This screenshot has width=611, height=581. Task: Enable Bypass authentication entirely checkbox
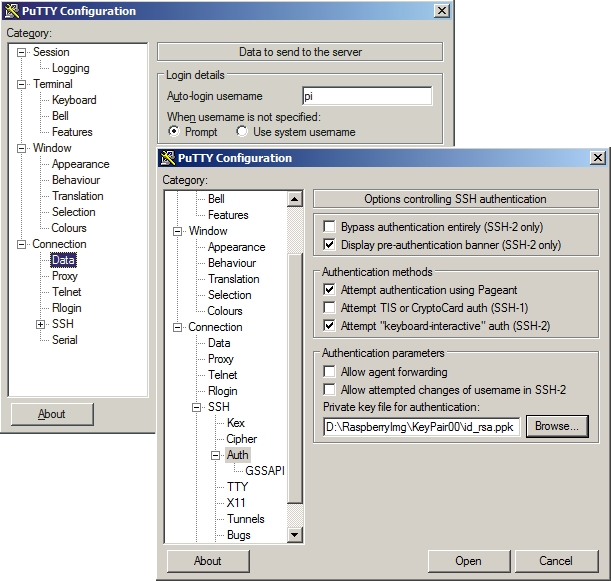(x=329, y=227)
